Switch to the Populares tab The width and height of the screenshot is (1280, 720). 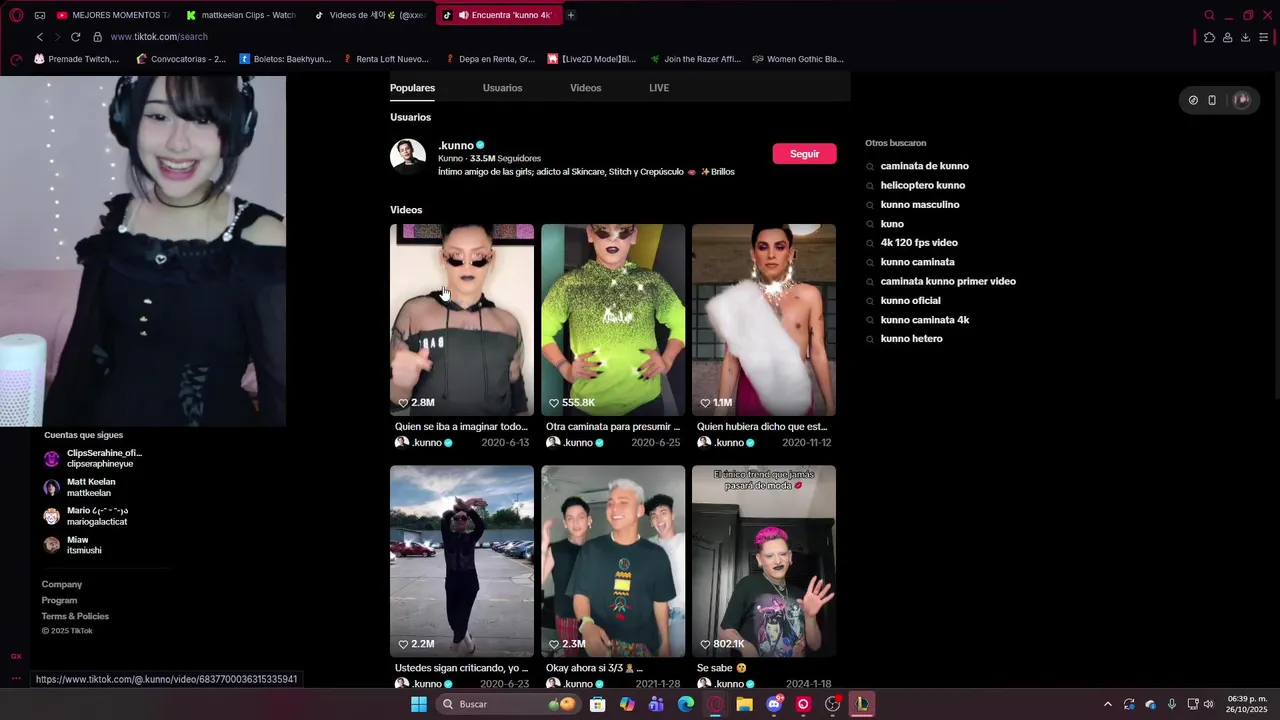point(412,88)
